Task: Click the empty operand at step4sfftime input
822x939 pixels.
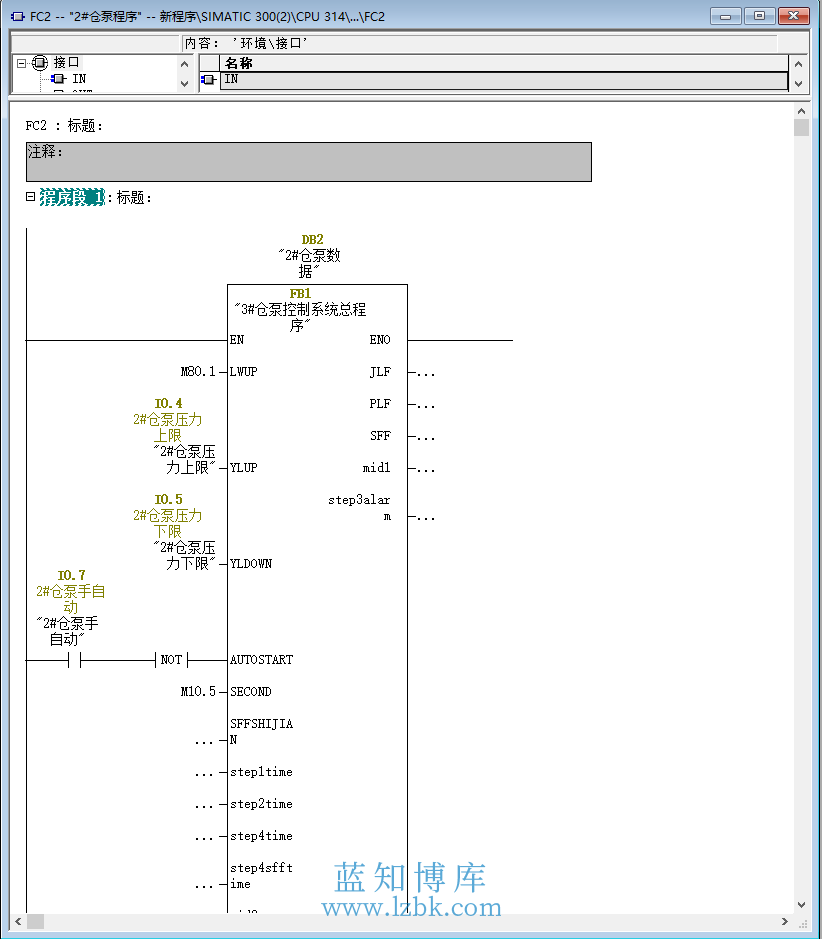Action: coord(204,886)
